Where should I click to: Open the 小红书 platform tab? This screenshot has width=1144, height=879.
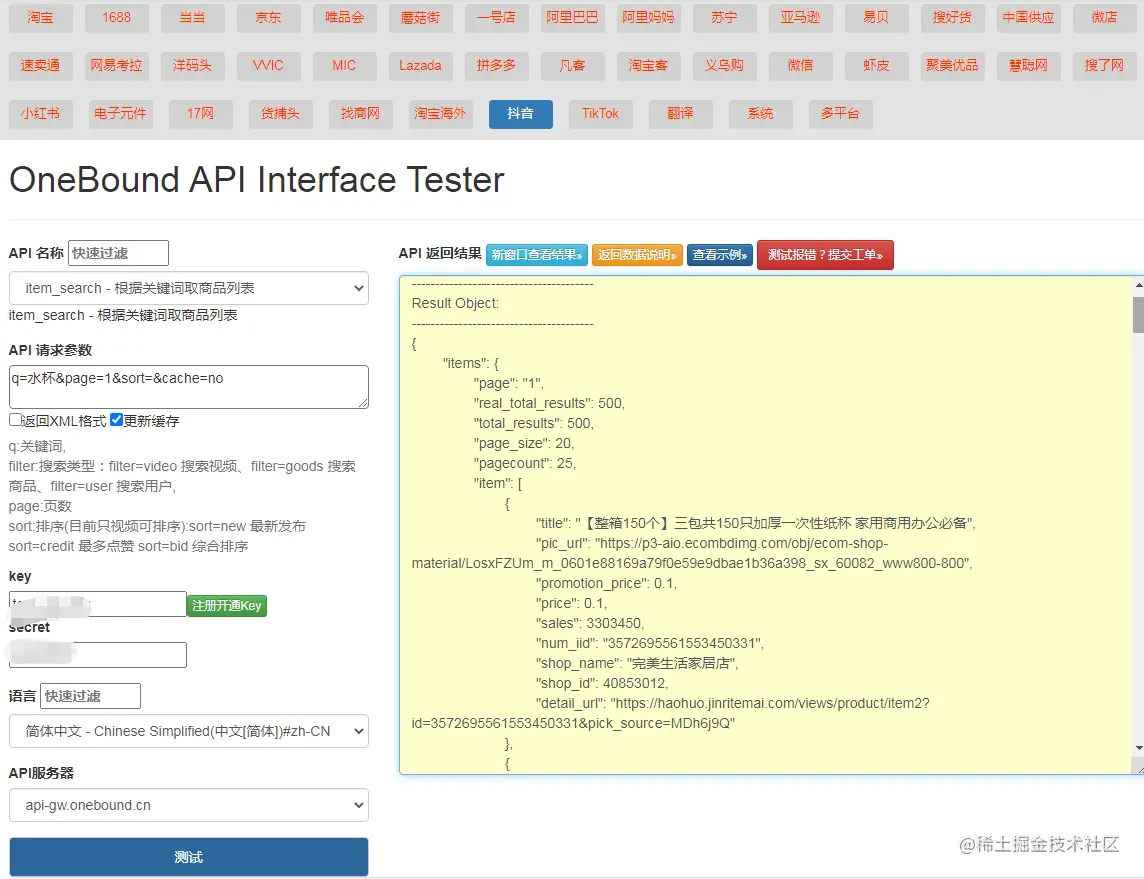40,114
